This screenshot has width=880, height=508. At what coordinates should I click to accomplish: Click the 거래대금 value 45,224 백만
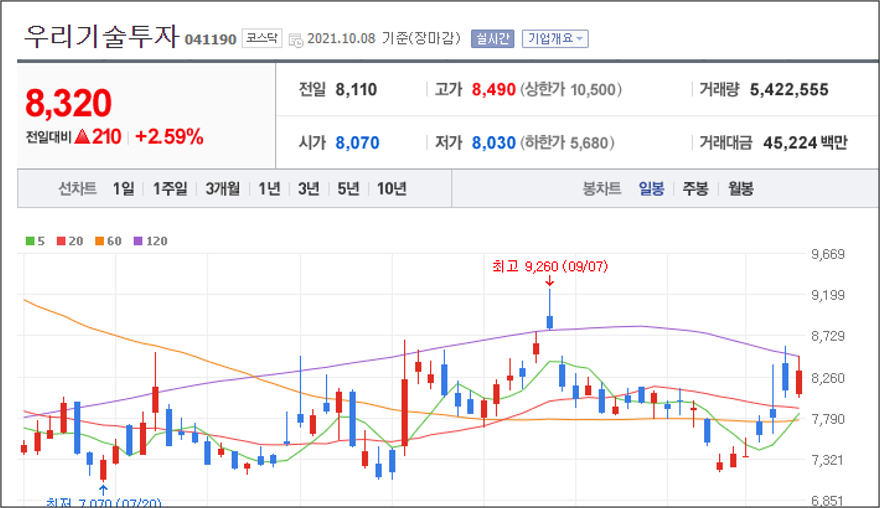tap(805, 143)
